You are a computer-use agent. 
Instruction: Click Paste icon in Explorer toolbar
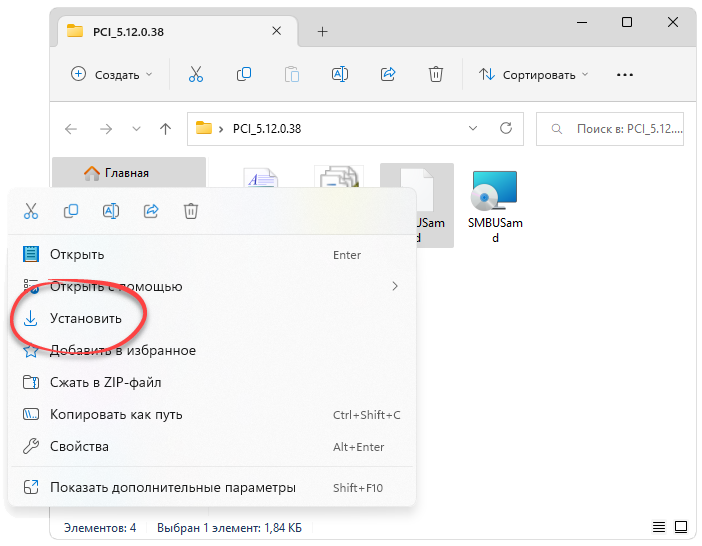tap(292, 74)
